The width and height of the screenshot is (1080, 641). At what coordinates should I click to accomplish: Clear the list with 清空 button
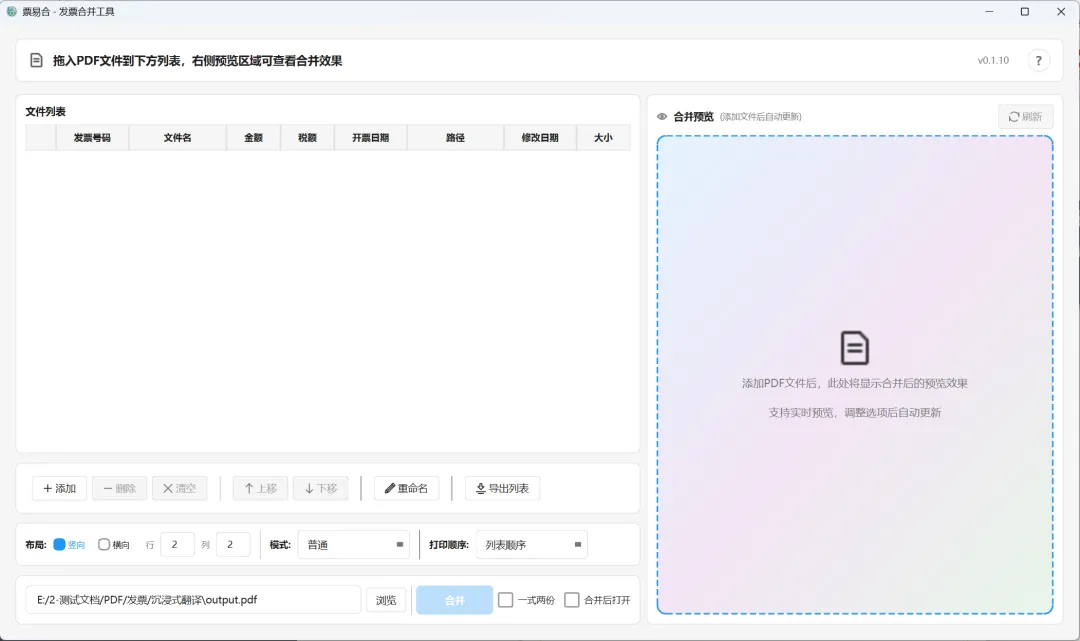[179, 488]
